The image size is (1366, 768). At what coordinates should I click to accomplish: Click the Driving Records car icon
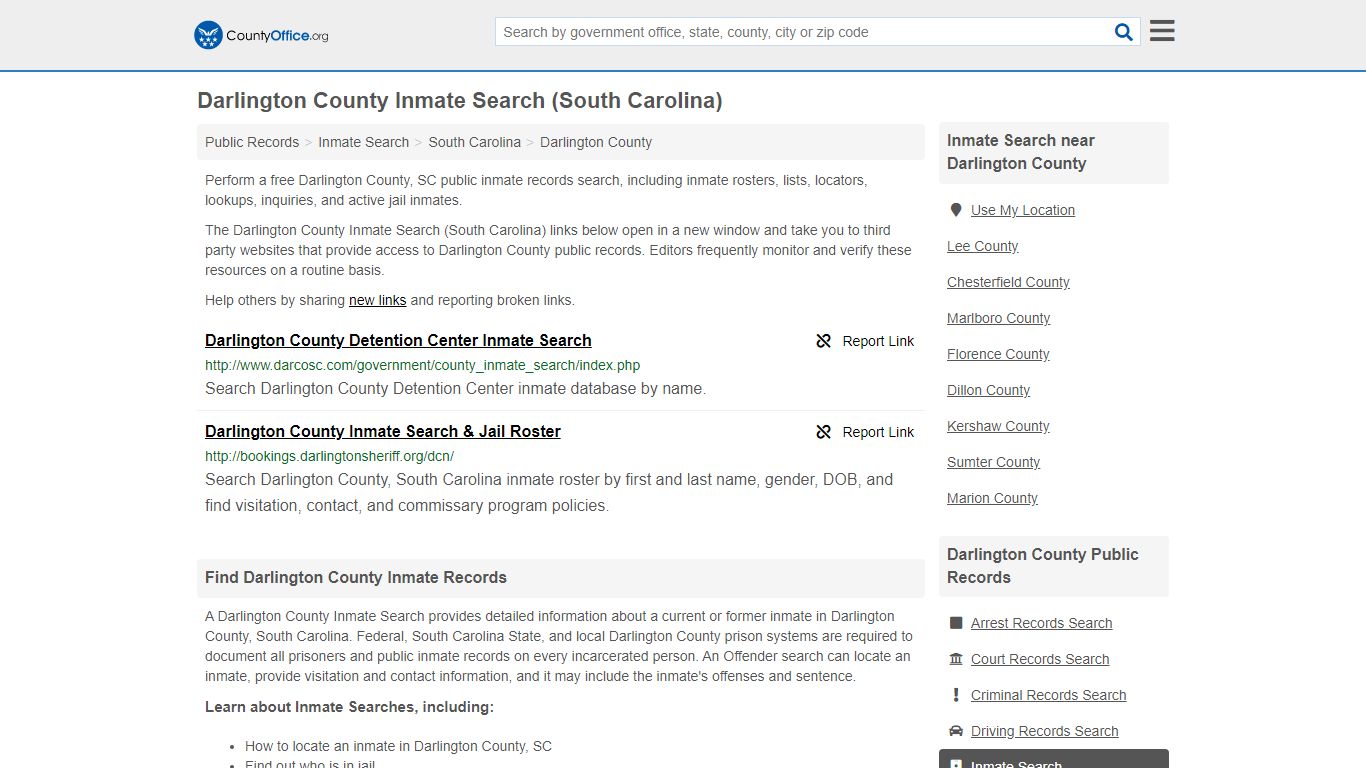(956, 731)
